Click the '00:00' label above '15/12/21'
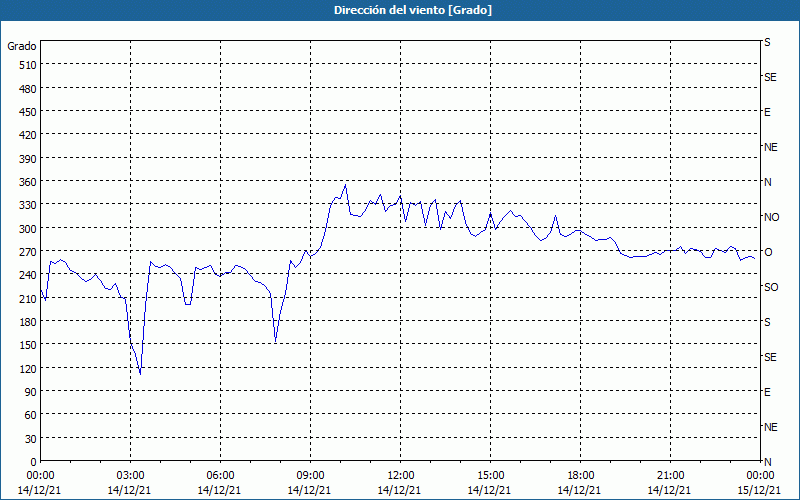The height and width of the screenshot is (500, 800). click(x=760, y=476)
